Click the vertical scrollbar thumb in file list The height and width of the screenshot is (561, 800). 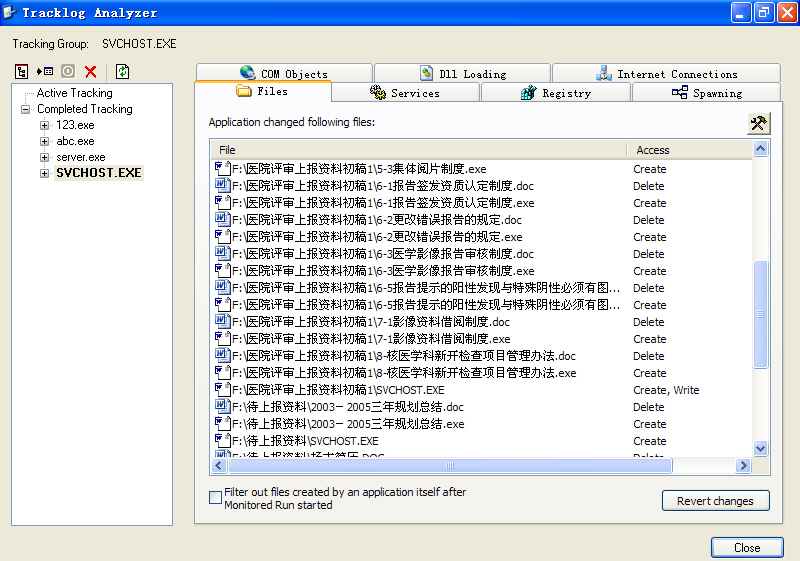coord(760,314)
